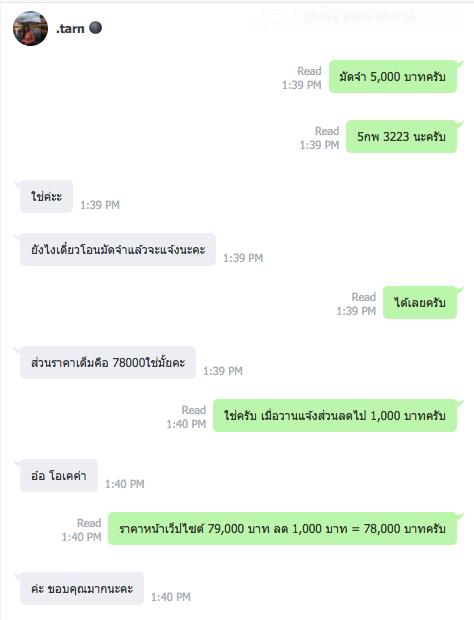Click the green bubble 'ได้เลยครับ'

click(x=420, y=302)
